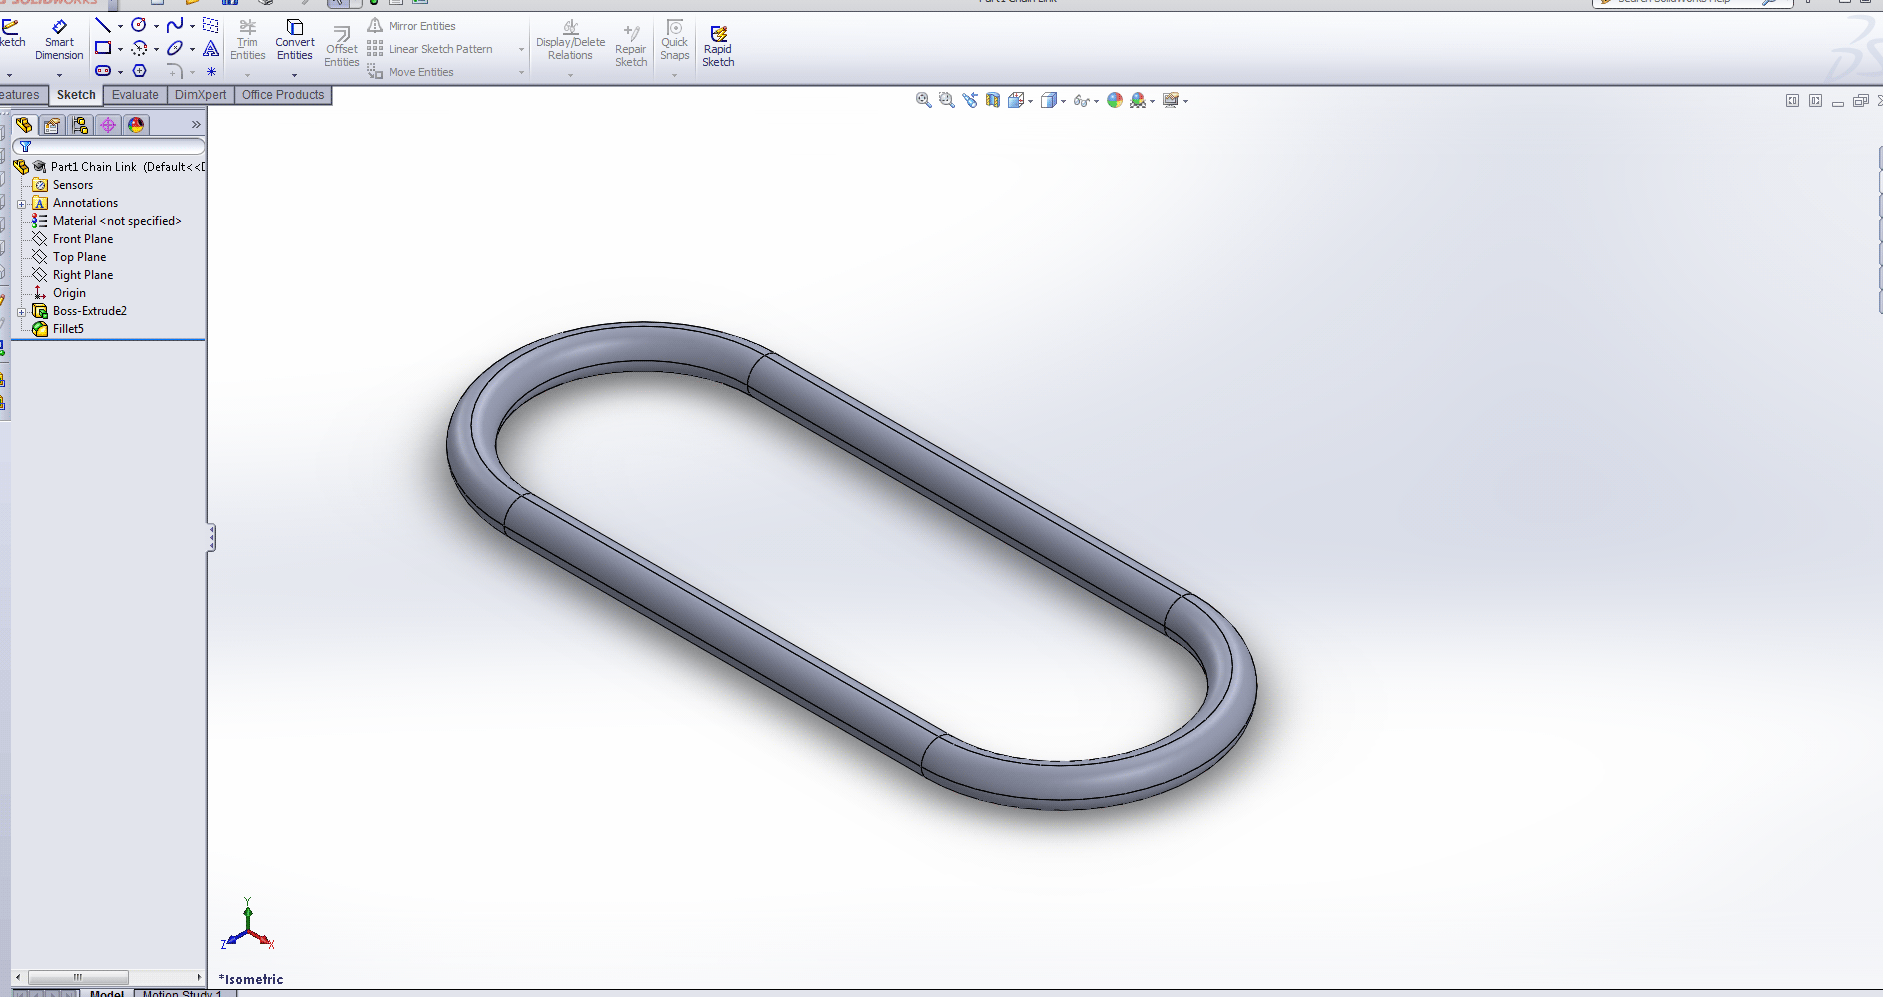Viewport: 1883px width, 997px height.
Task: Click Convert Entities tool
Action: pos(295,40)
